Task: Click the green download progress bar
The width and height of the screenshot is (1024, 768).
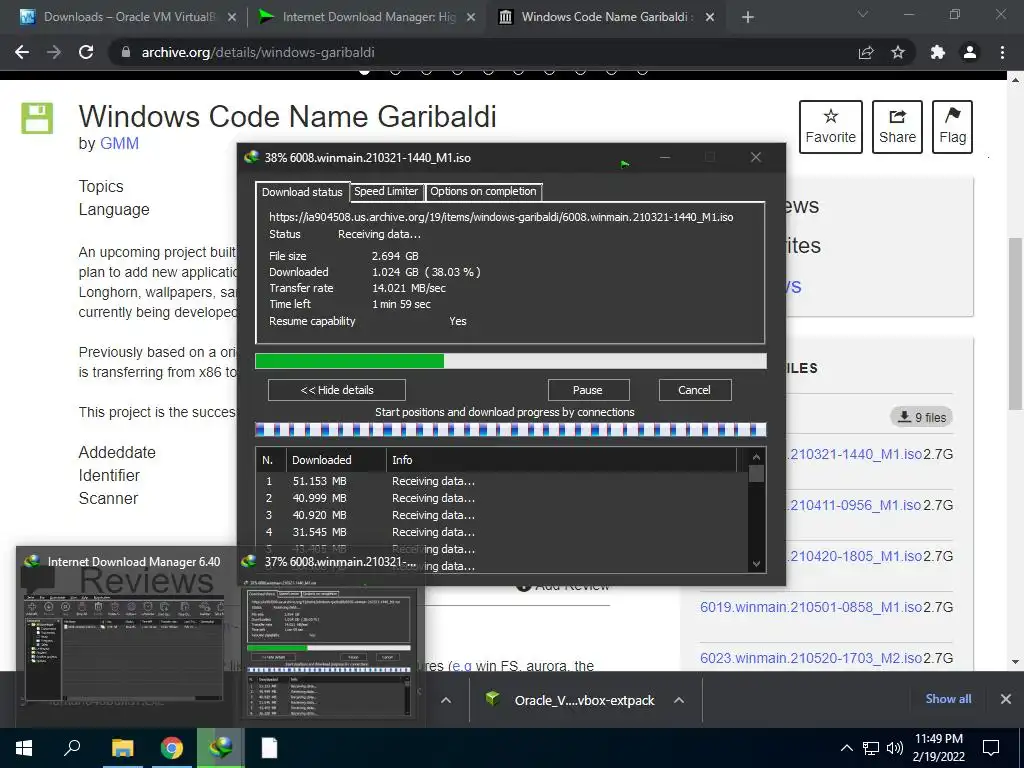Action: point(511,361)
